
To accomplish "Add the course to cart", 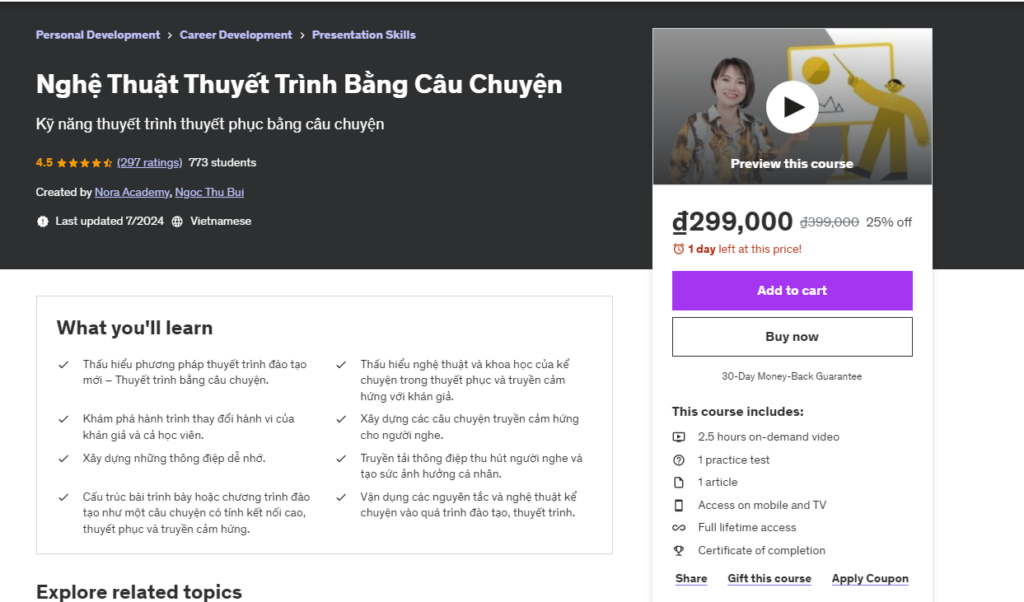I will pyautogui.click(x=792, y=291).
